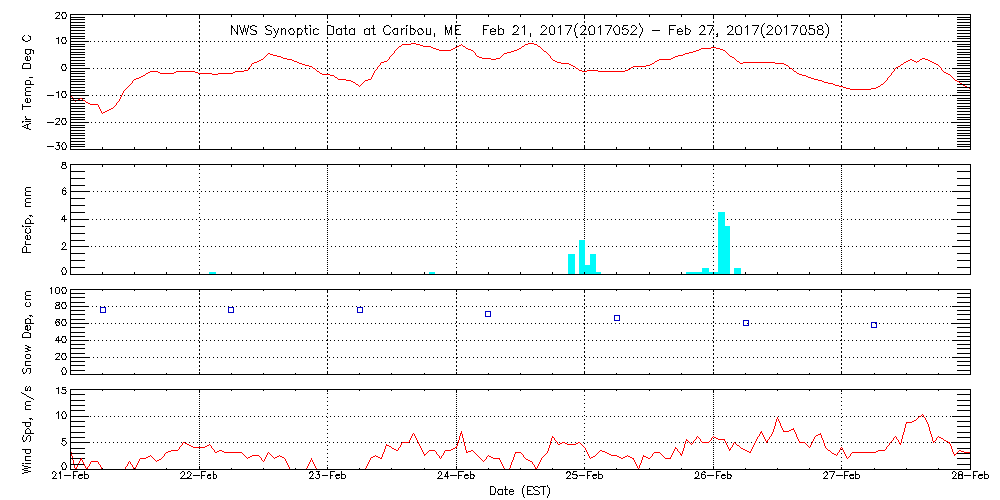Click the '21-Feb' date tick label

coord(71,478)
